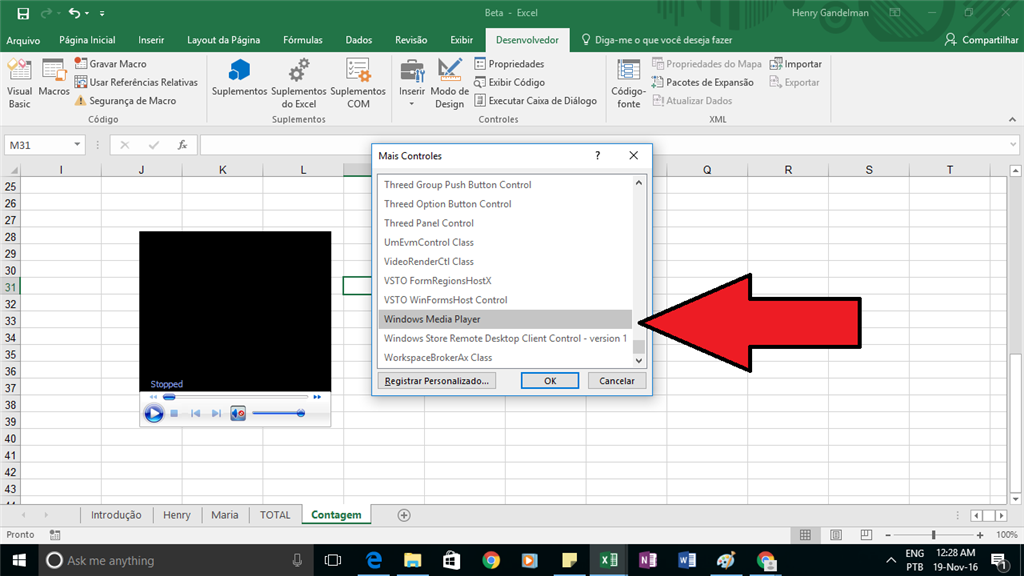Collapse the ribbon with the chevron
Image resolution: width=1024 pixels, height=576 pixels.
tap(1012, 120)
